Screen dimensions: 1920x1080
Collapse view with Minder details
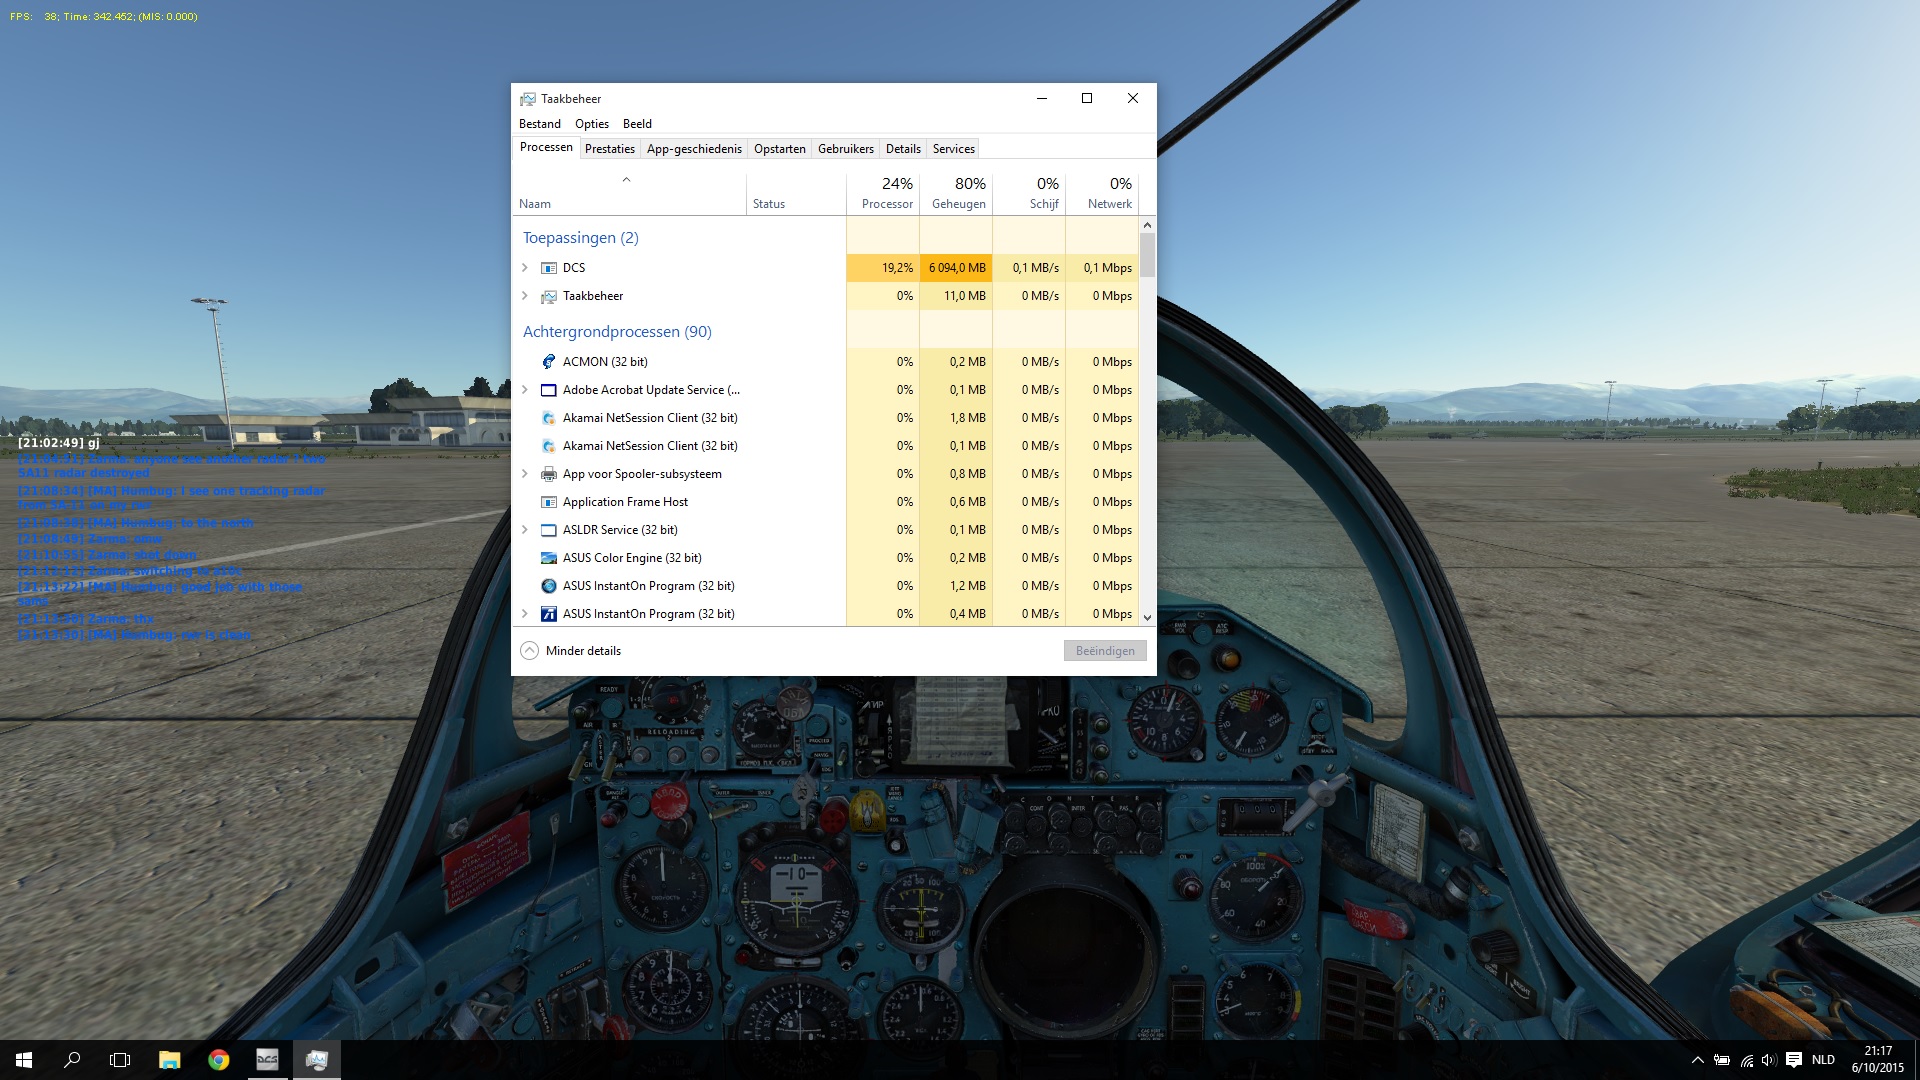(571, 651)
